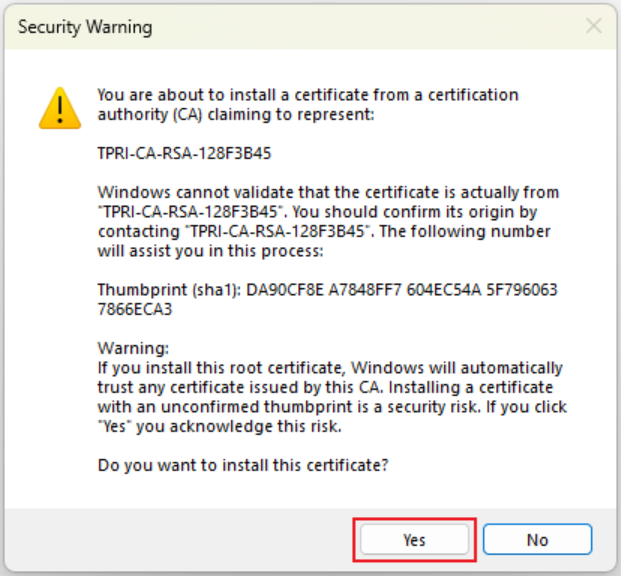Click the "Warning:" heading text
The width and height of the screenshot is (621, 576).
133,348
